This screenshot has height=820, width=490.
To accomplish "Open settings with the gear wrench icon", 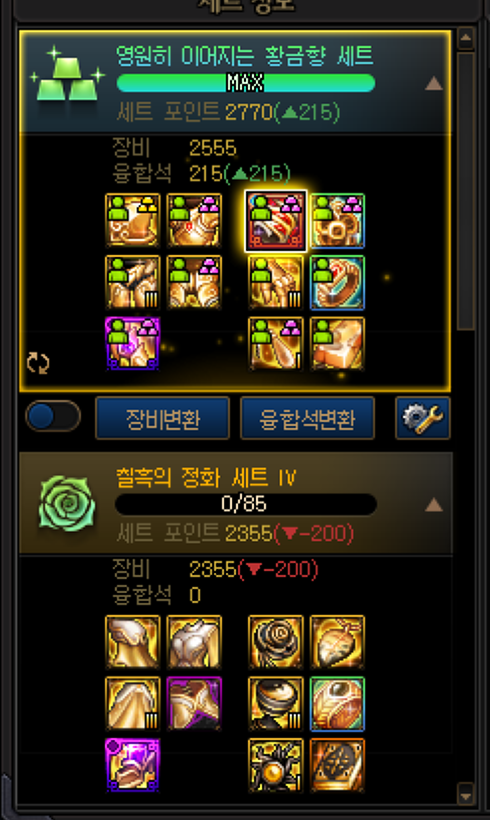I will coord(423,418).
